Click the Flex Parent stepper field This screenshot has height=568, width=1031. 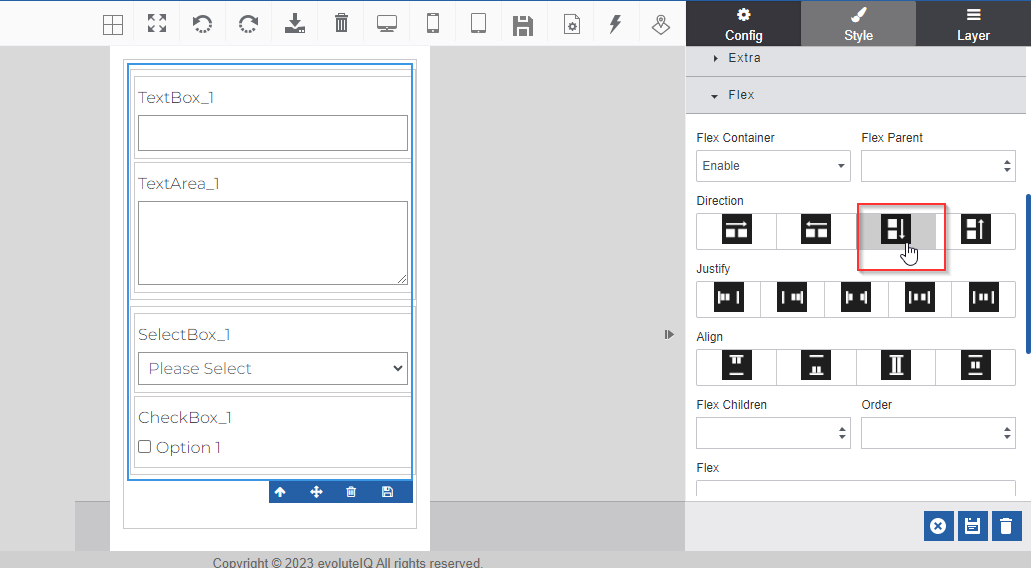click(938, 166)
